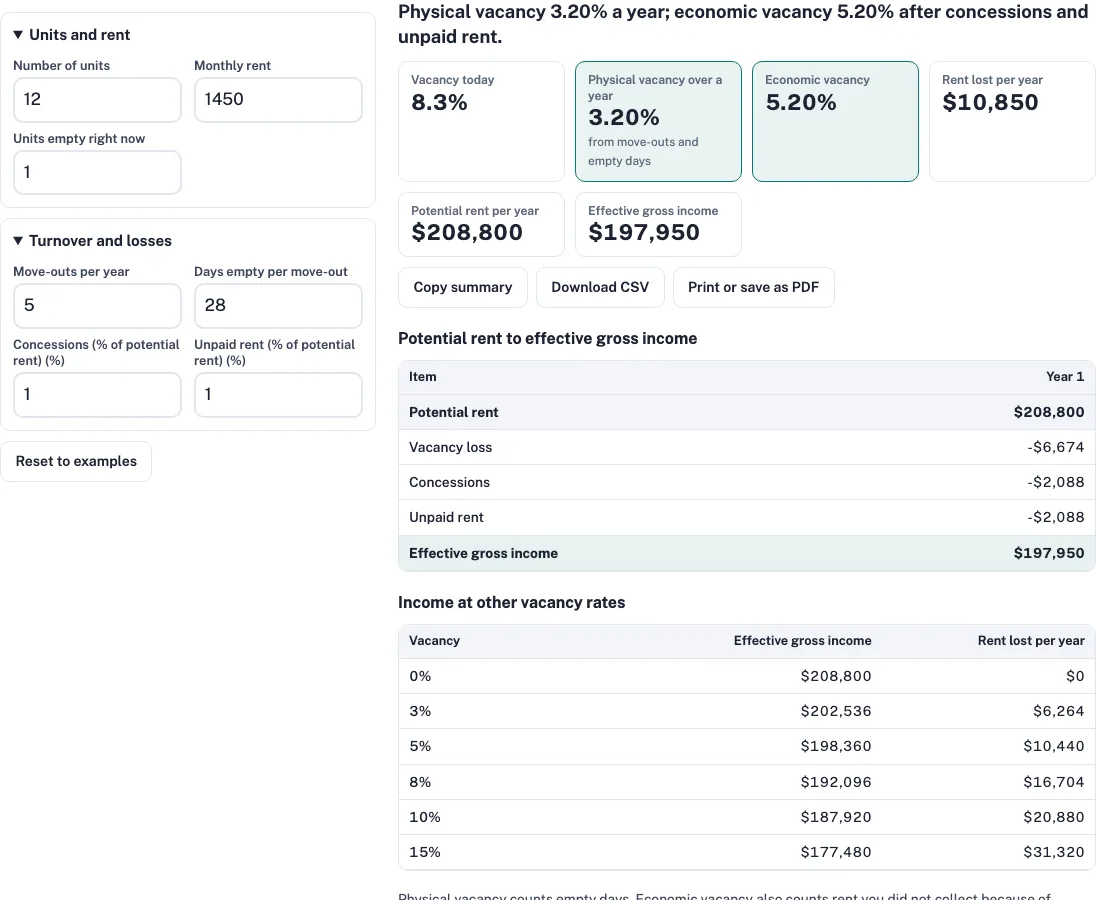Edit the Monthly rent field
Image resolution: width=1096 pixels, height=900 pixels.
(278, 100)
